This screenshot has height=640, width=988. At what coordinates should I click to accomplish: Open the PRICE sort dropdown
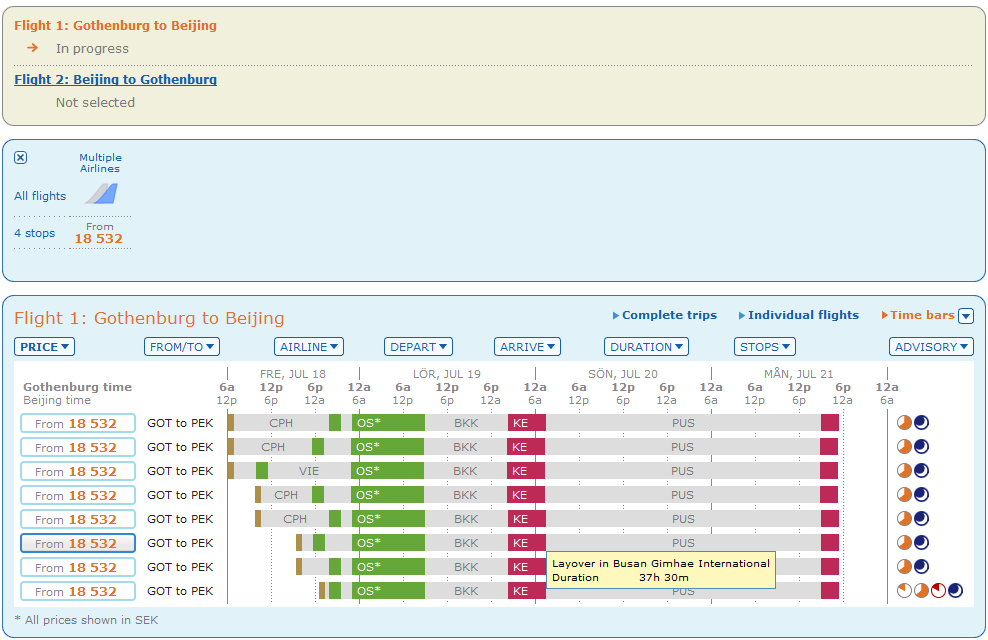point(45,347)
